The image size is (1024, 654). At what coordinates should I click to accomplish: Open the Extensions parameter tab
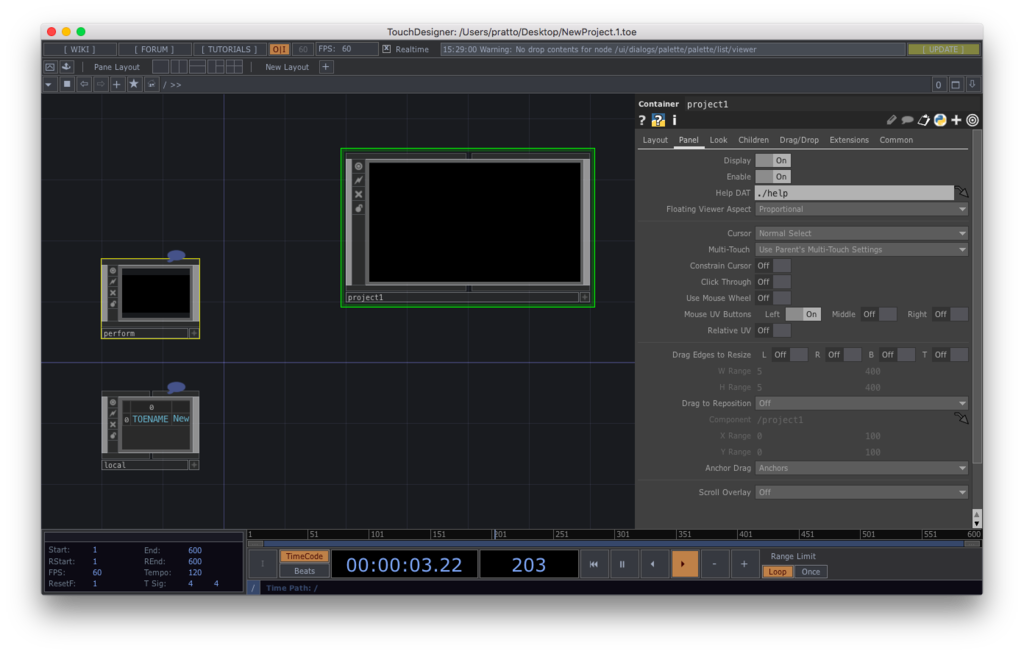[x=849, y=140]
